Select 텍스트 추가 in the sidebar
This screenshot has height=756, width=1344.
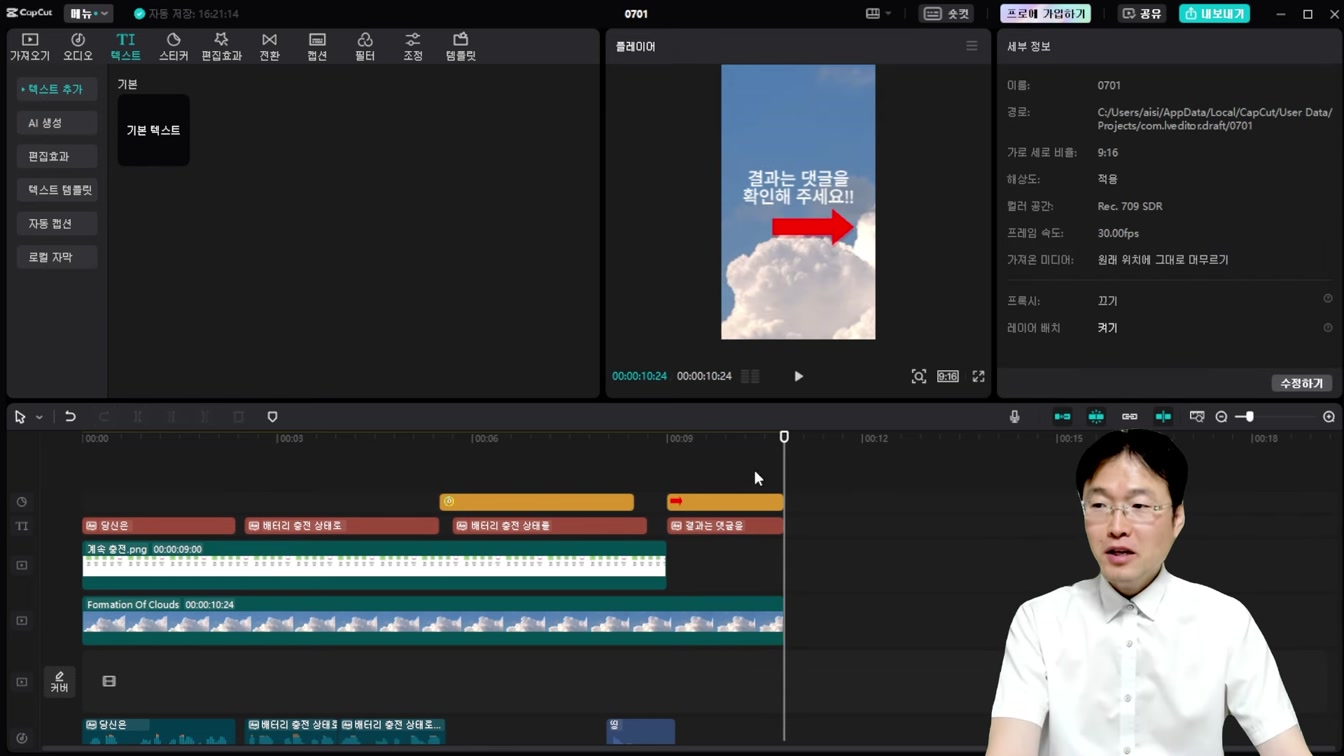pyautogui.click(x=56, y=89)
